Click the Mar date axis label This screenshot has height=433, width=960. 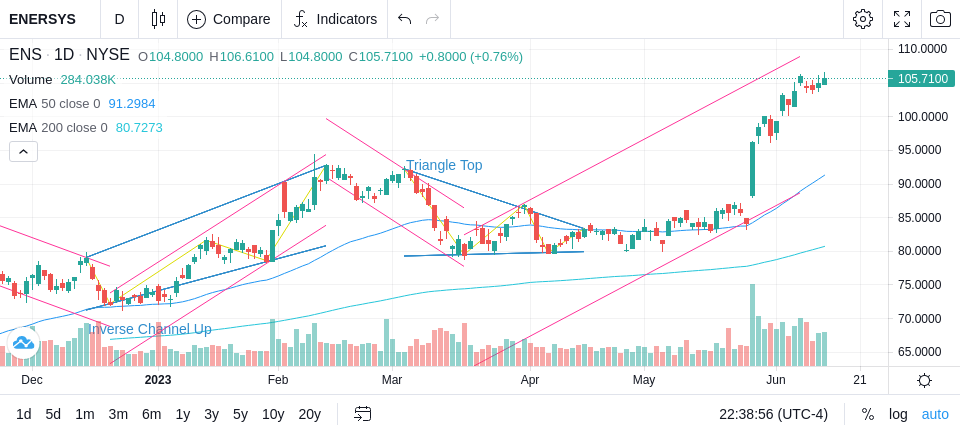click(x=392, y=380)
